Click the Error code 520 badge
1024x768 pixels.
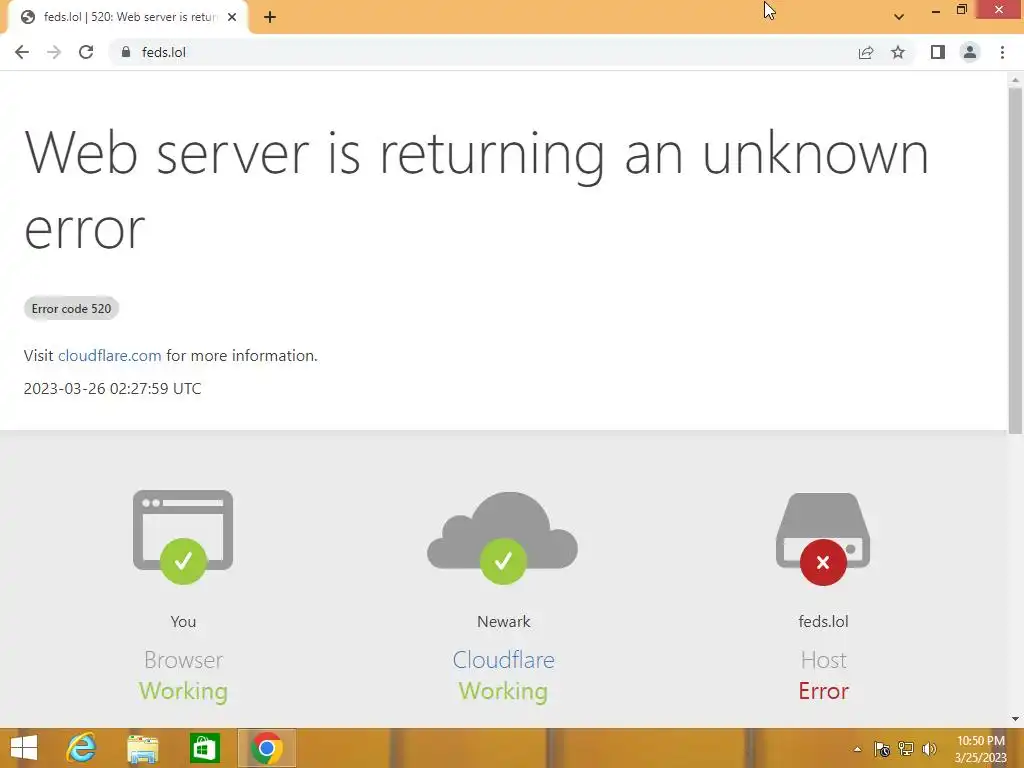coord(71,309)
